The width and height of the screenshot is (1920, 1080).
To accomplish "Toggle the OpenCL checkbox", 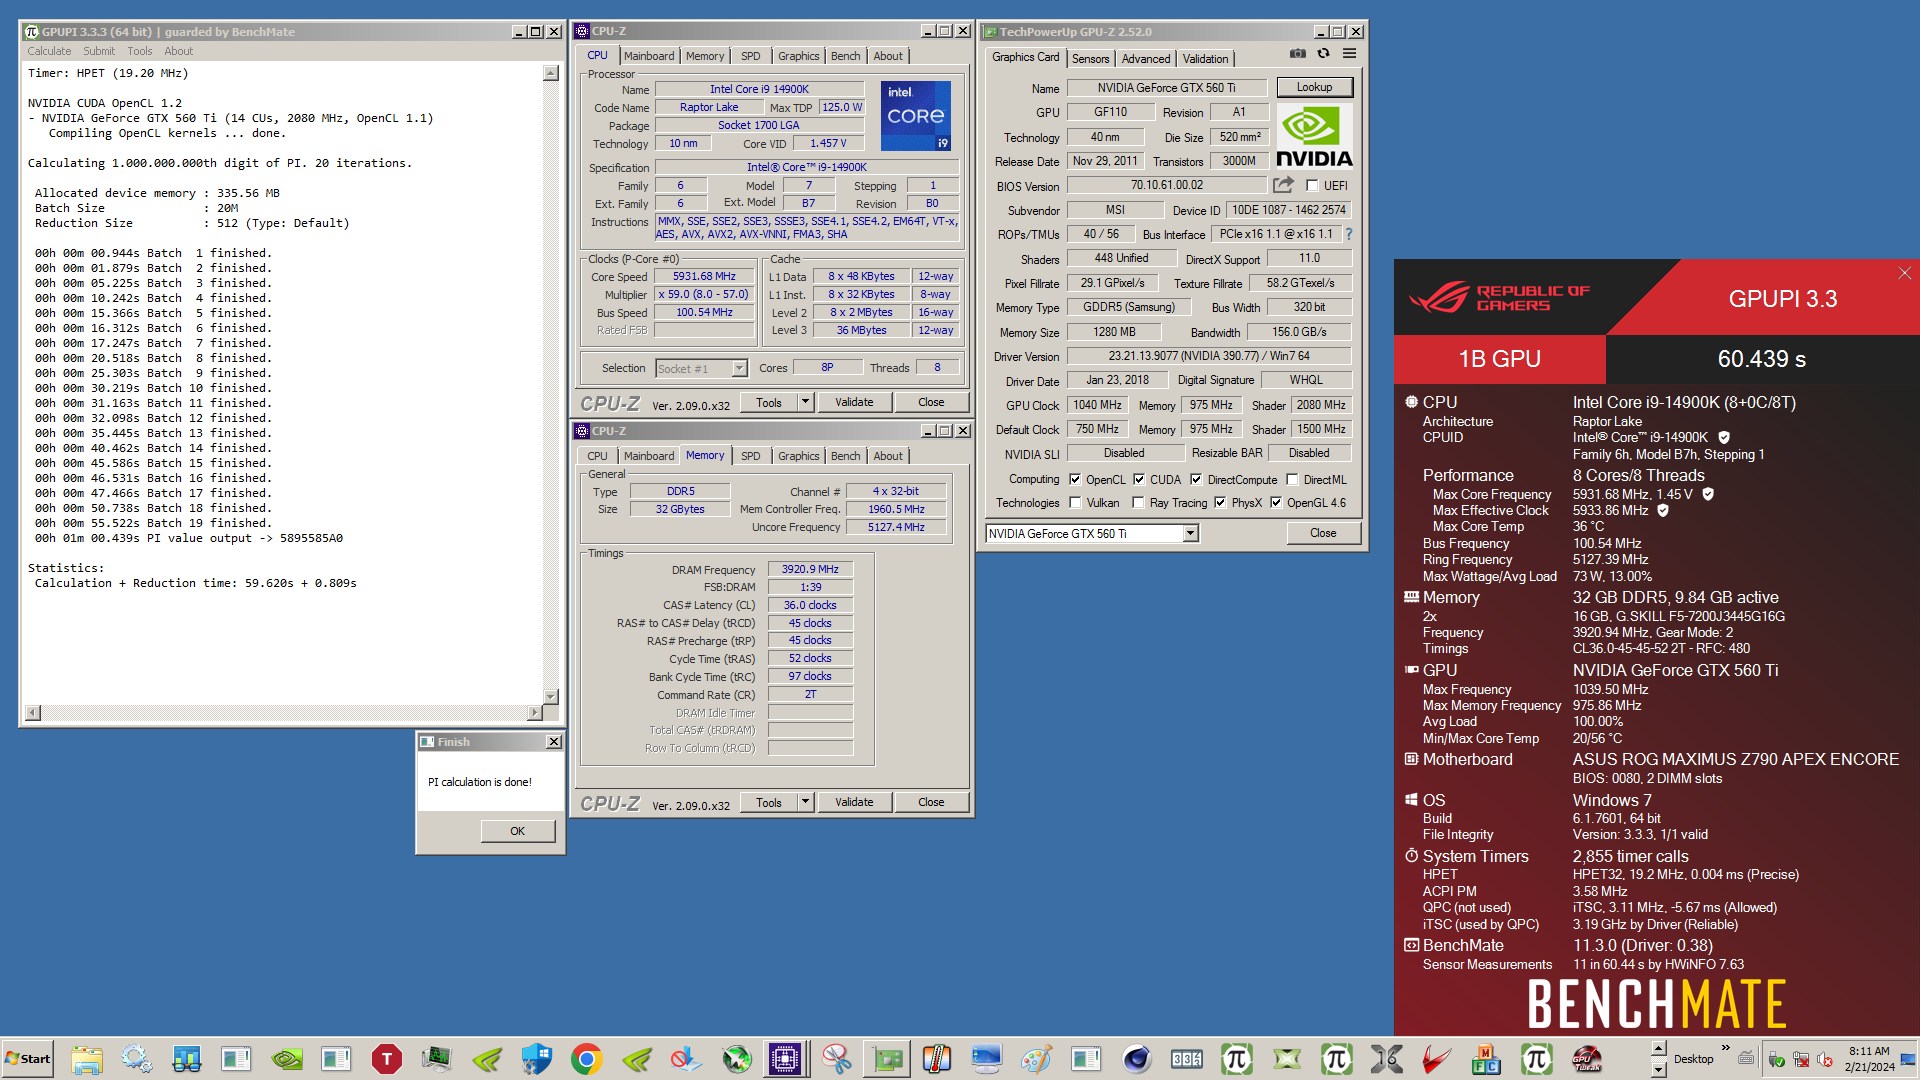I will point(1075,479).
